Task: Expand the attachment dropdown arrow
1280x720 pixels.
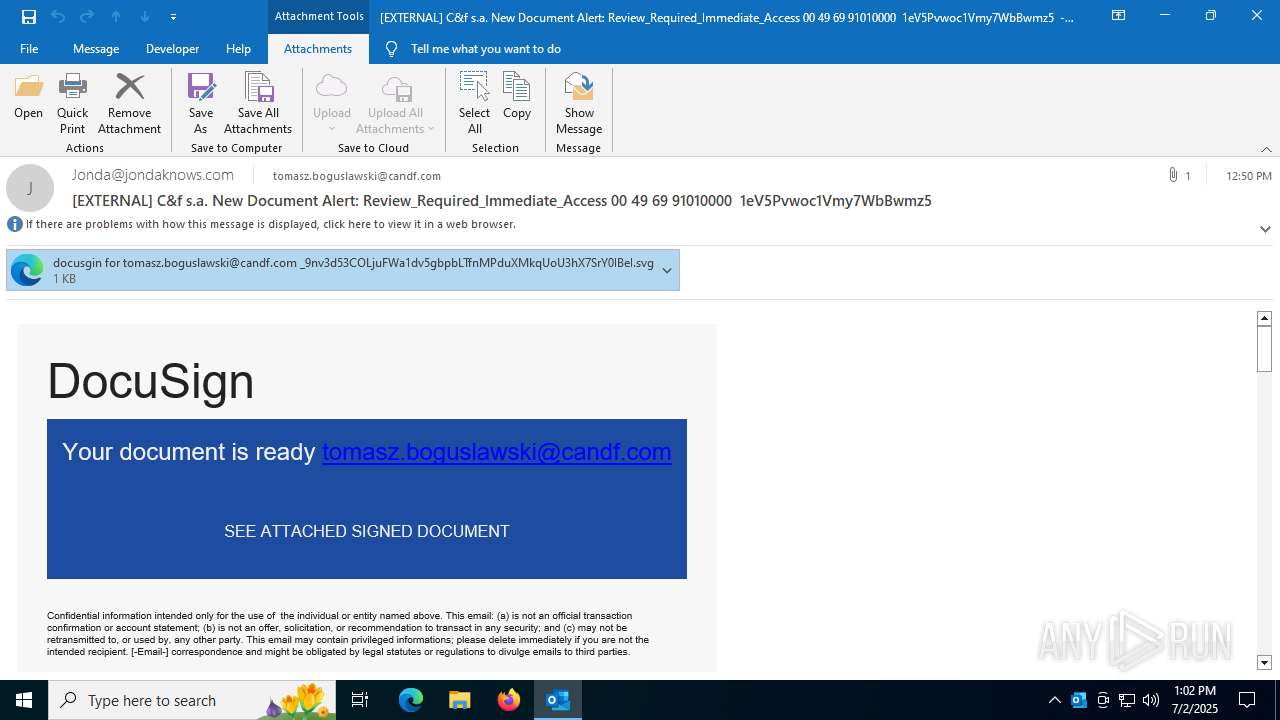Action: tap(667, 270)
